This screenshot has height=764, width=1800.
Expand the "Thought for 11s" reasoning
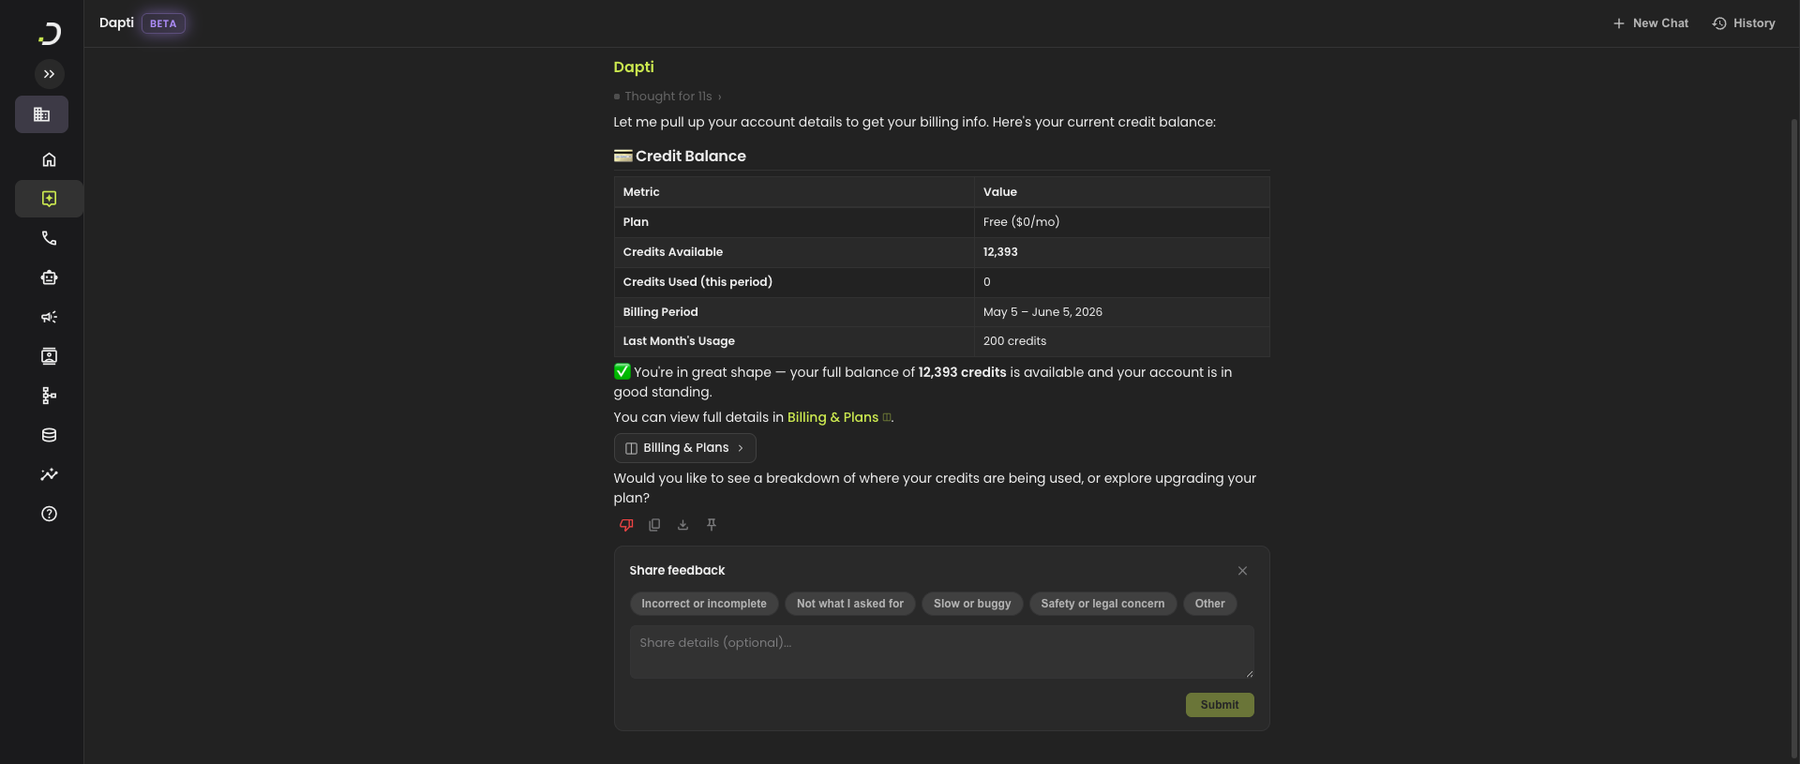coord(668,96)
